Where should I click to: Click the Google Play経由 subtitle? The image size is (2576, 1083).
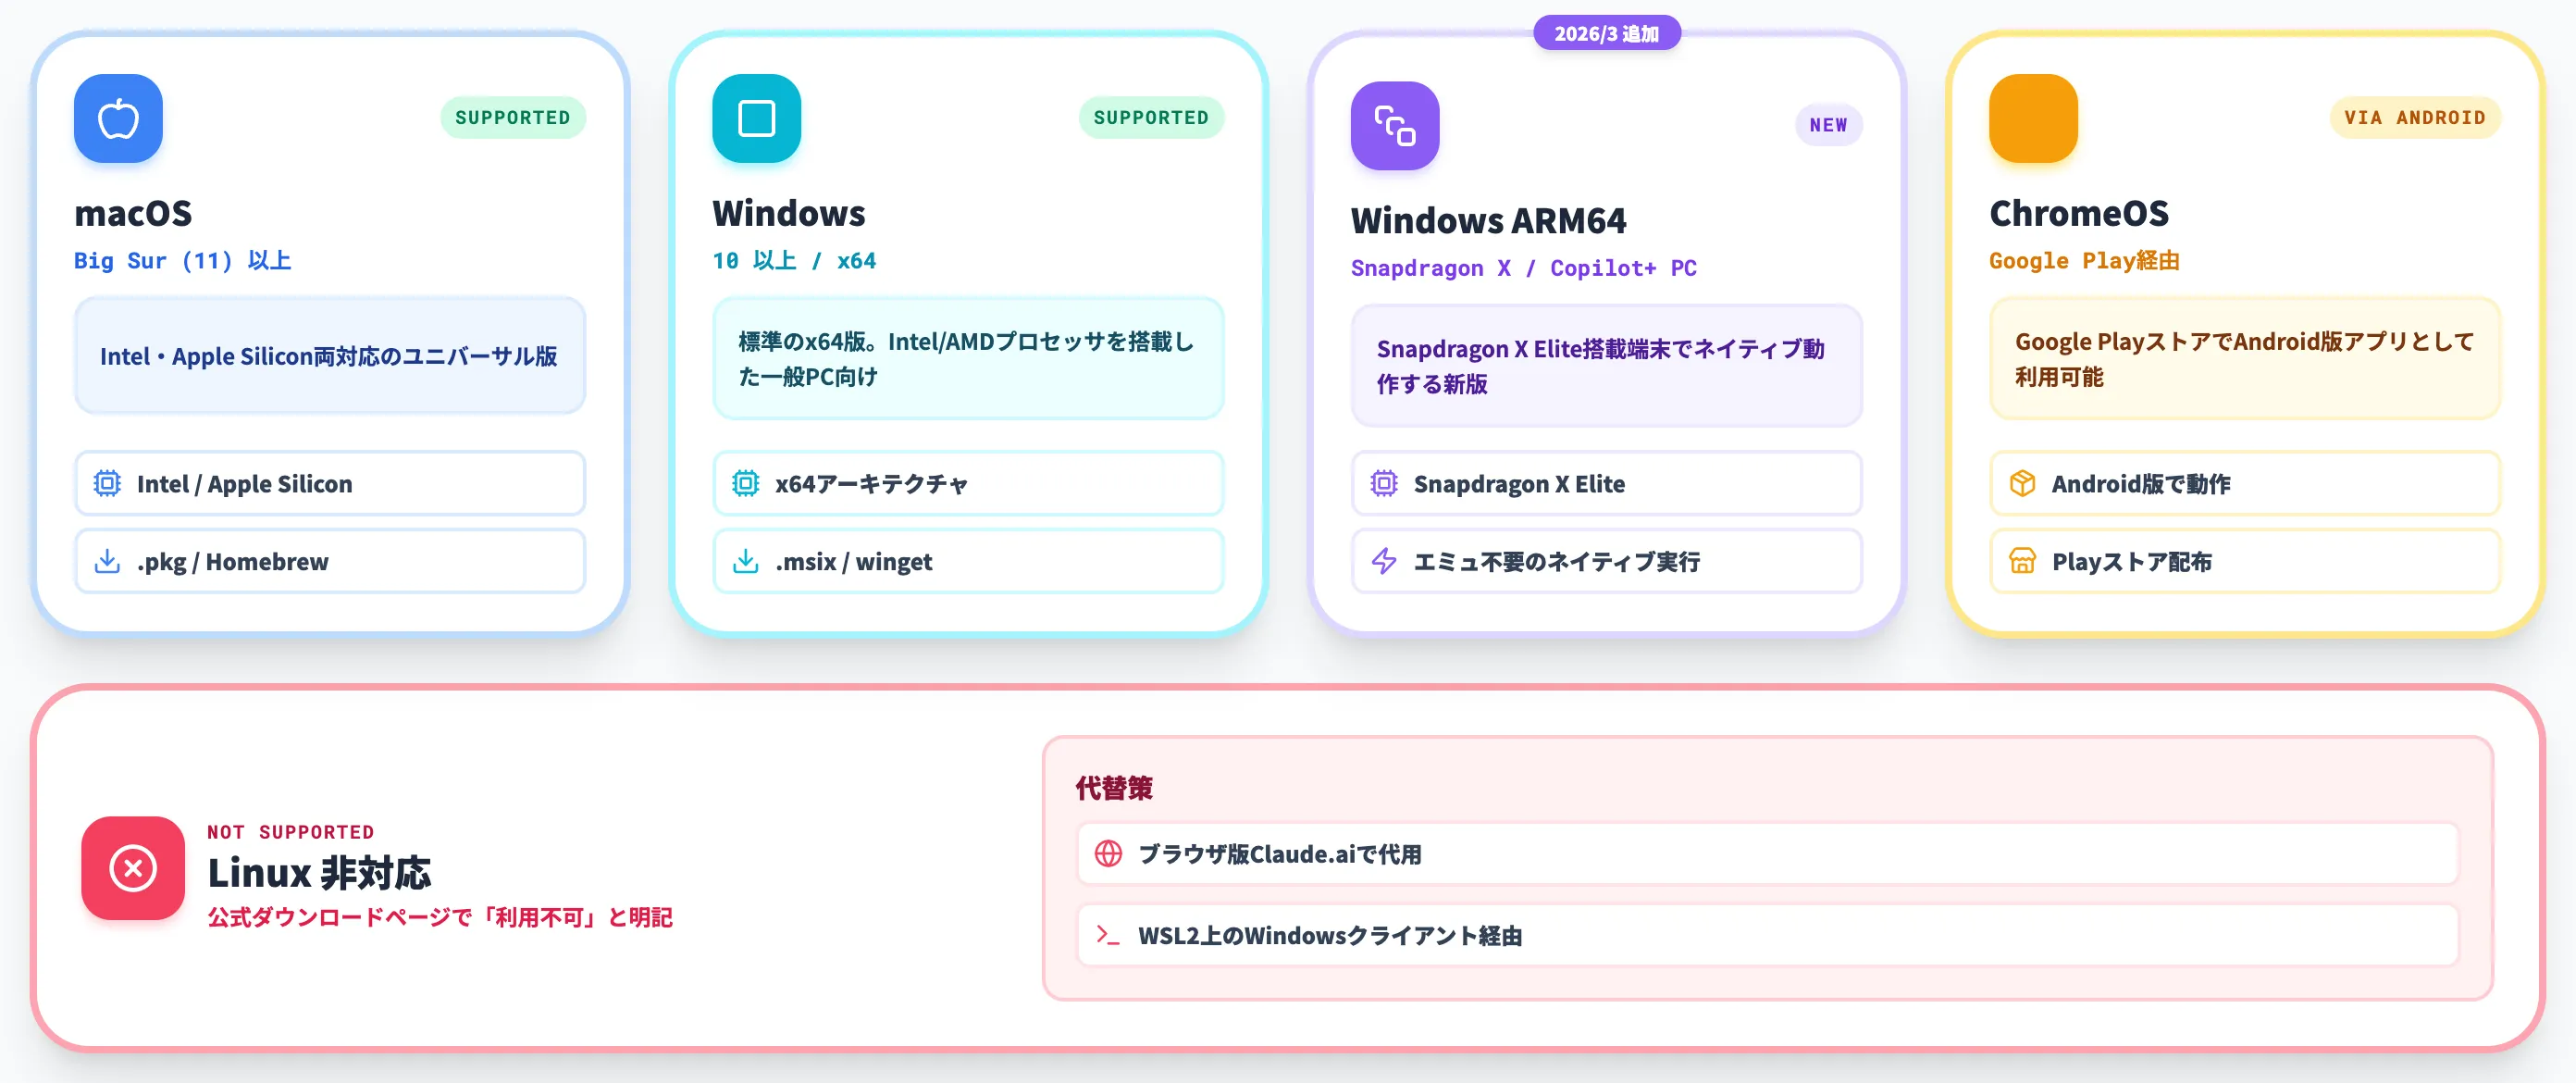[2084, 261]
